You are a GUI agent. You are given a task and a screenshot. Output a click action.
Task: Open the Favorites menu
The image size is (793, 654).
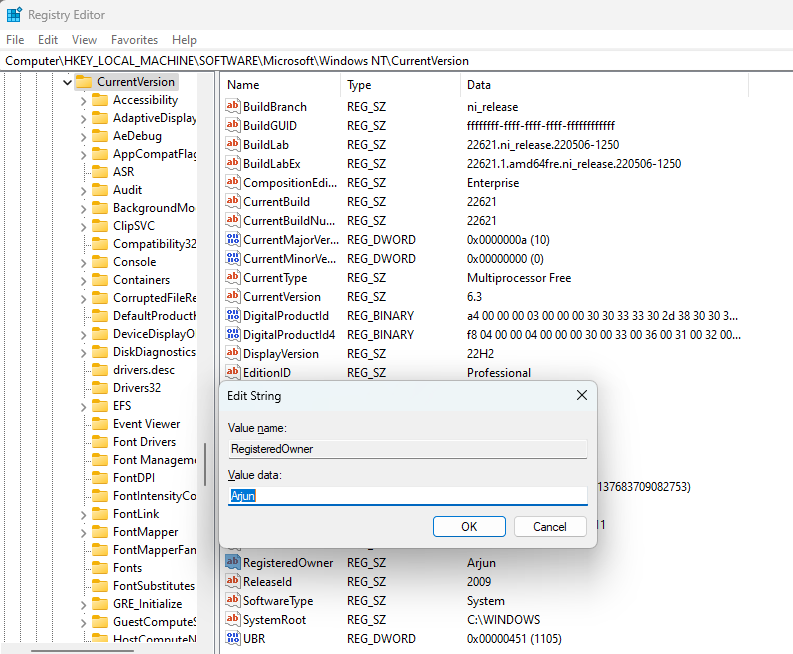click(x=134, y=39)
